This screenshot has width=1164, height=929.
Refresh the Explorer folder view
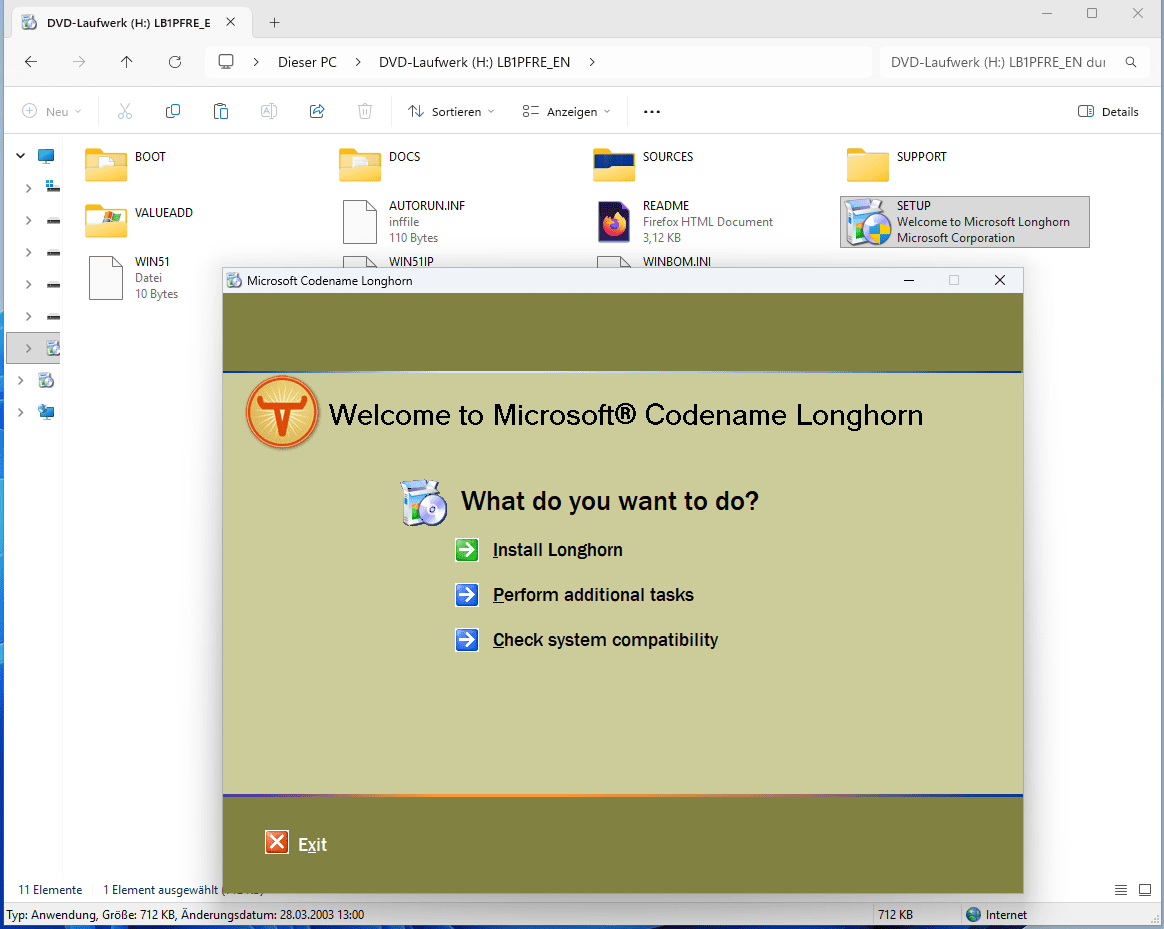click(175, 62)
